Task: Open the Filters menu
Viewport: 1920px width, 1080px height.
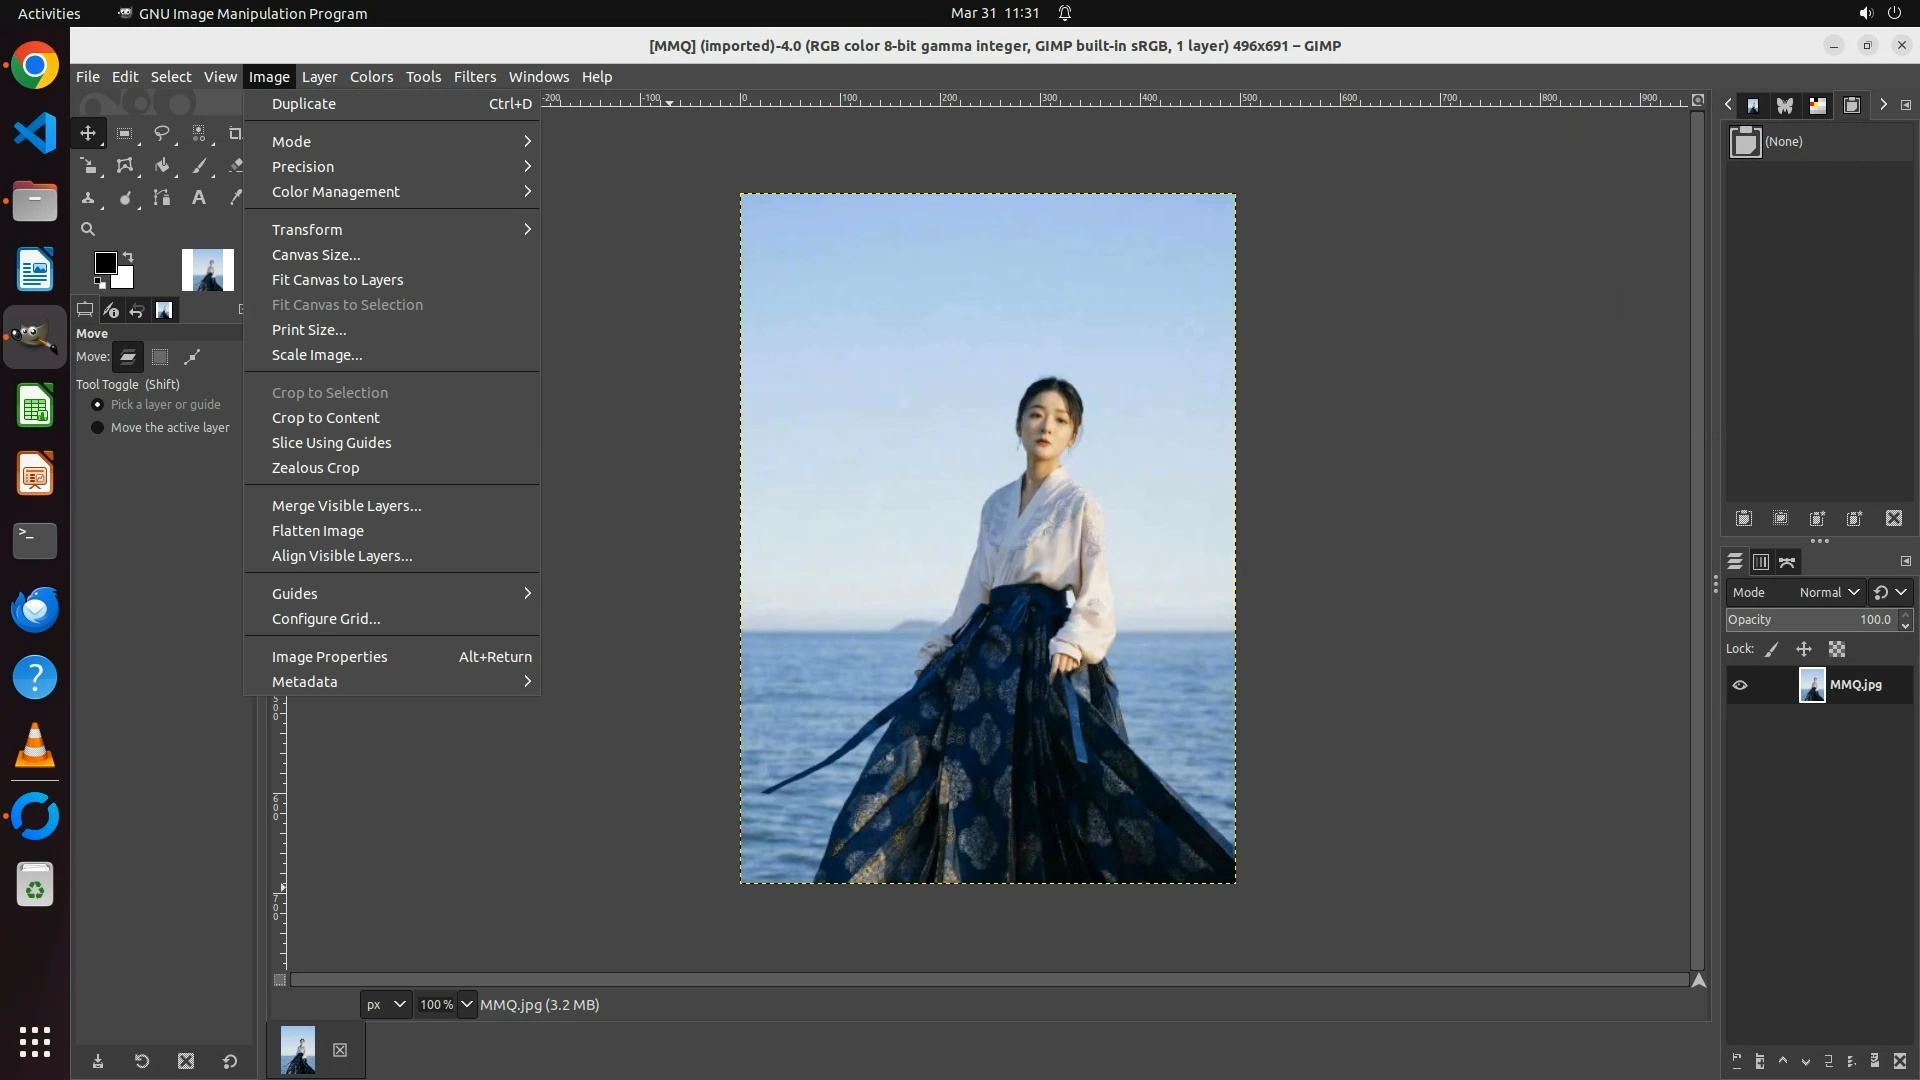Action: coord(474,77)
